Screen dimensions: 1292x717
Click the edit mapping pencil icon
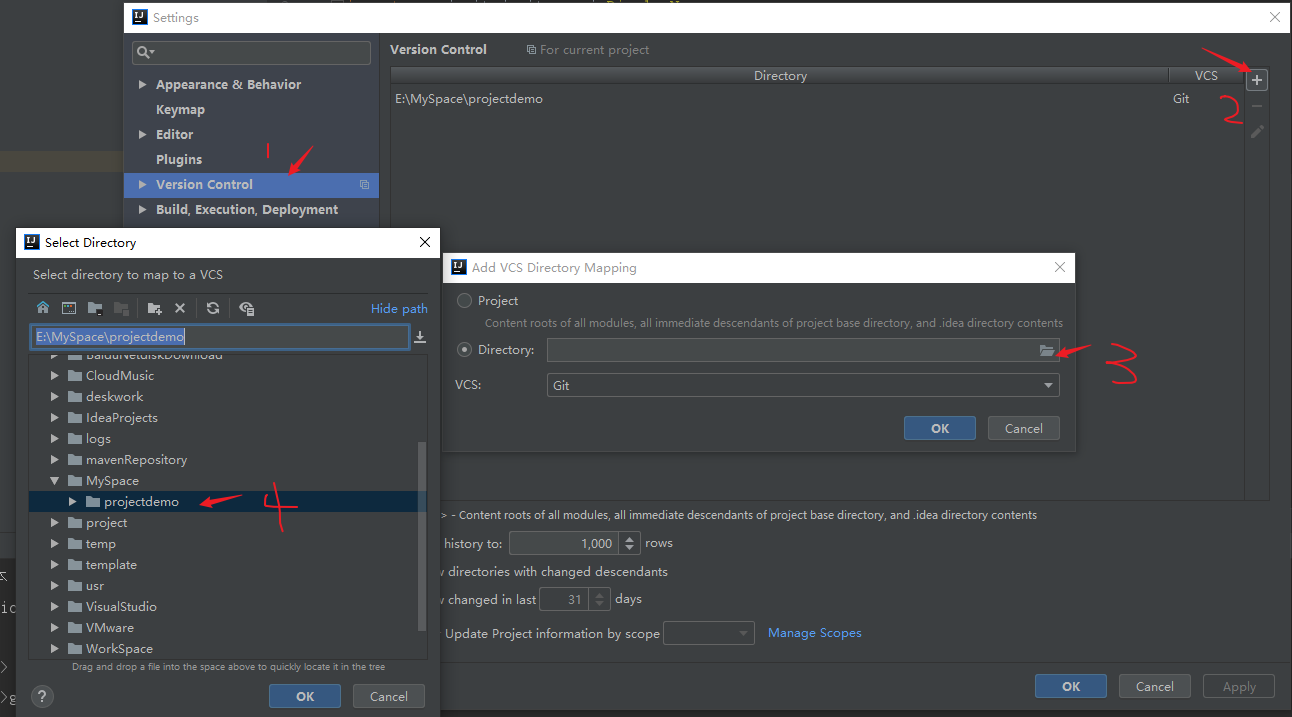1257,132
